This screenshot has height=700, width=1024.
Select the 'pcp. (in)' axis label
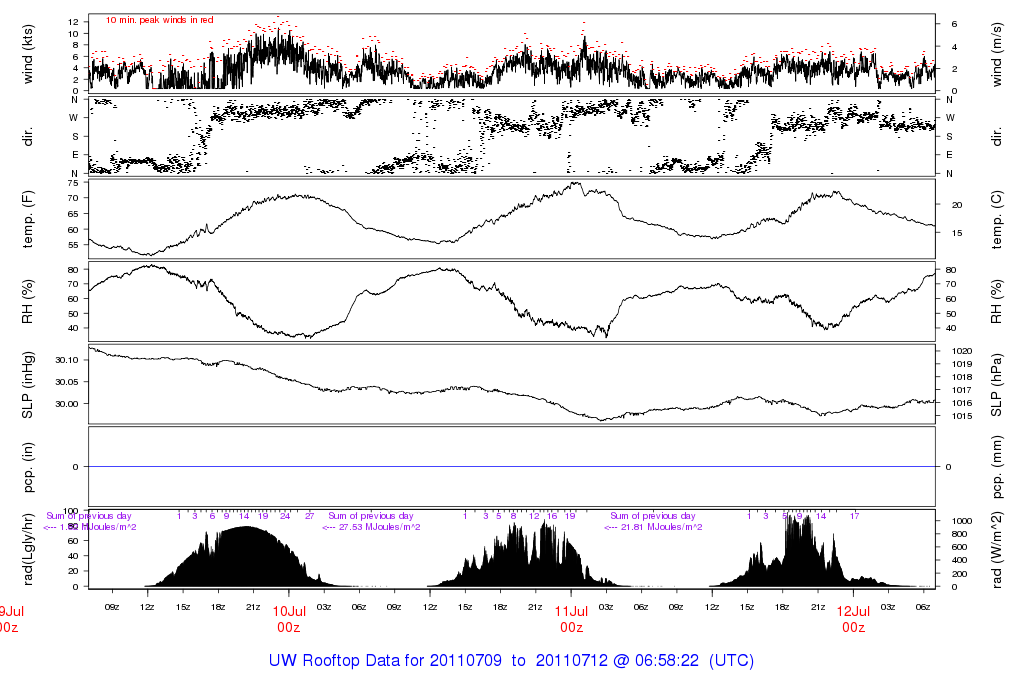pyautogui.click(x=27, y=467)
